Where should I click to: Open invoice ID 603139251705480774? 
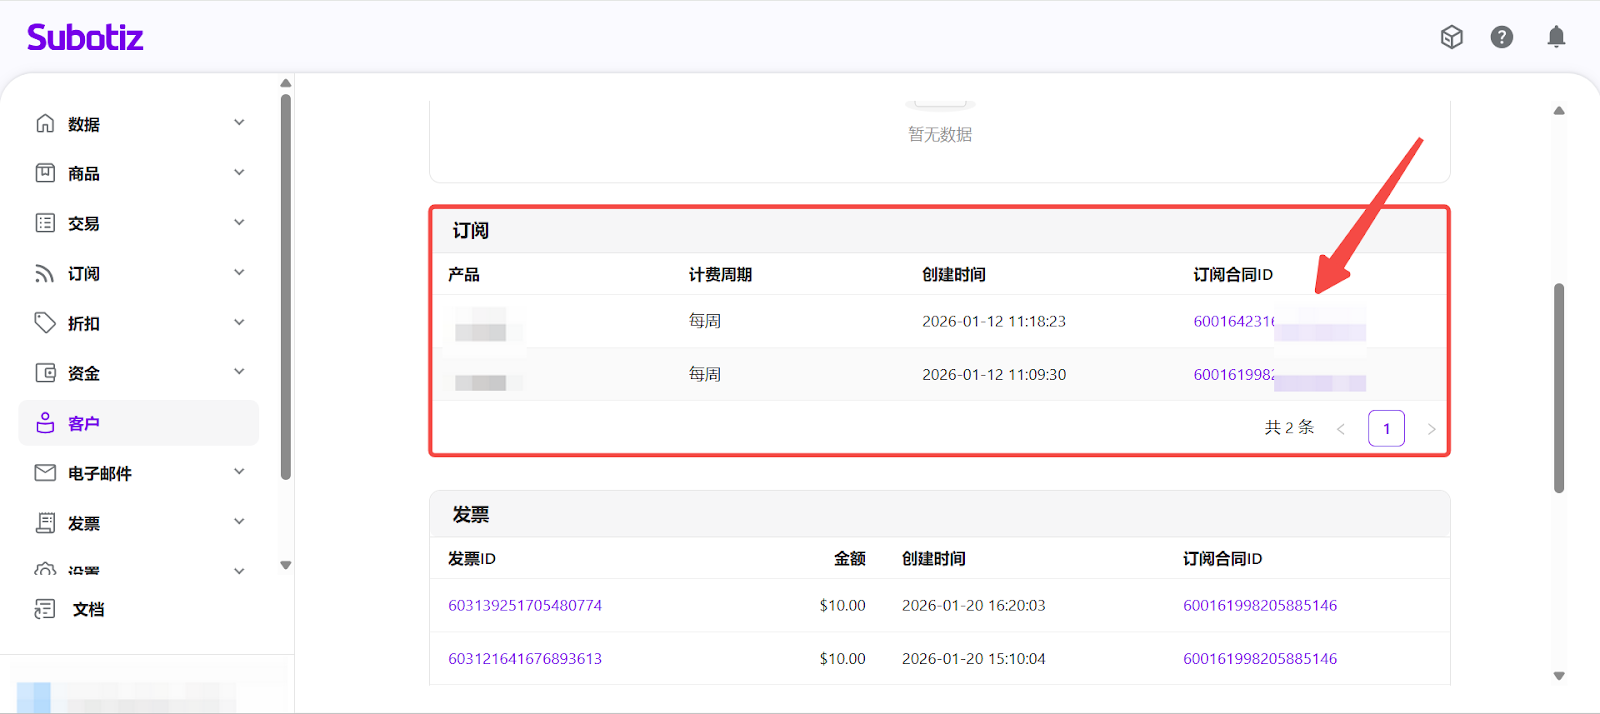point(525,605)
